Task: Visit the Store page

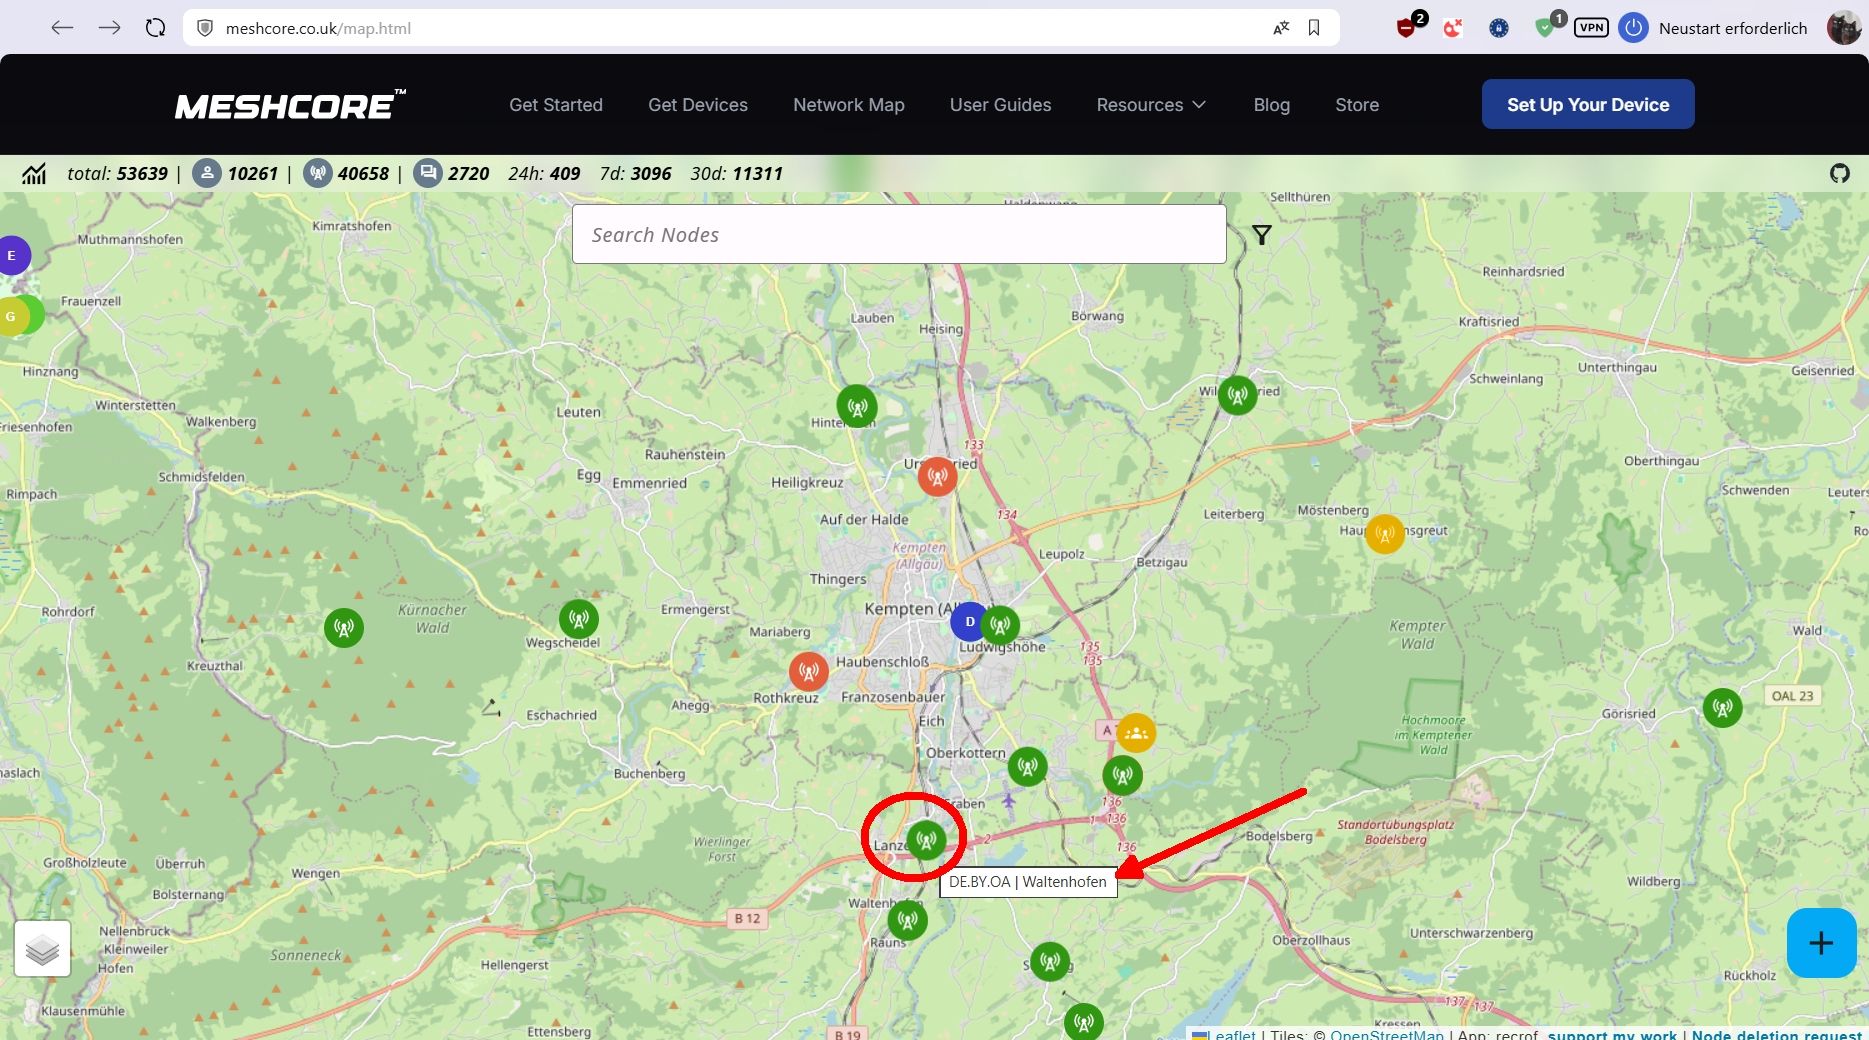Action: click(x=1357, y=105)
